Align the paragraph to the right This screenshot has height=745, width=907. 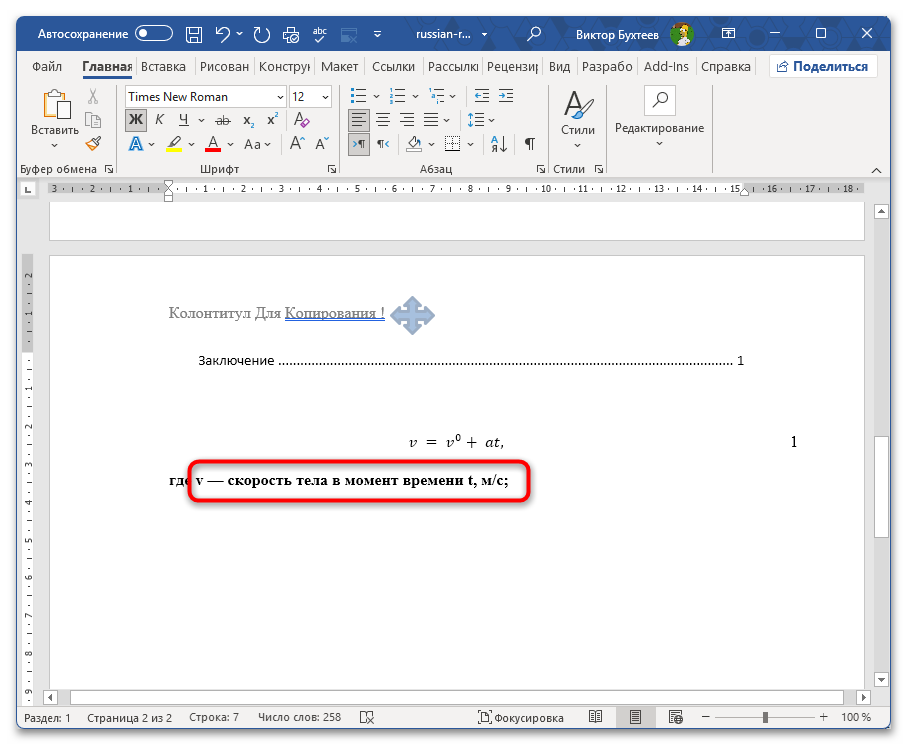click(407, 120)
